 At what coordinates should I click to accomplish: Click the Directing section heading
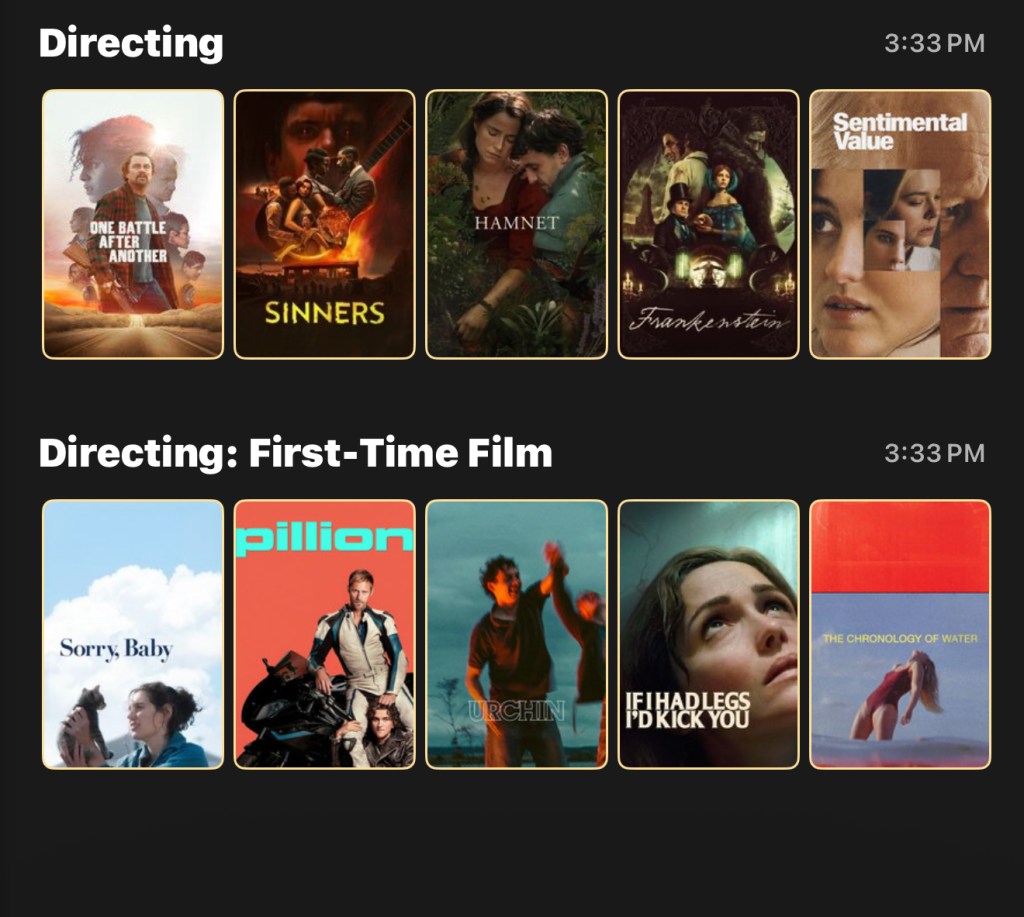[x=131, y=44]
